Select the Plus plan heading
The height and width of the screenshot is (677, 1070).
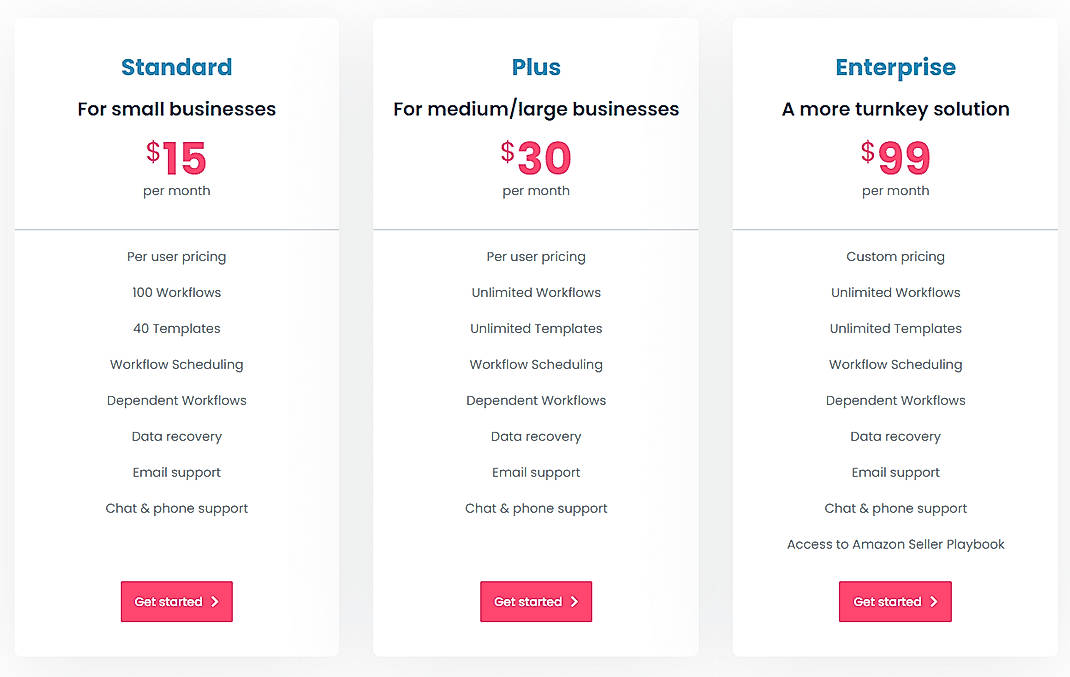(x=536, y=67)
